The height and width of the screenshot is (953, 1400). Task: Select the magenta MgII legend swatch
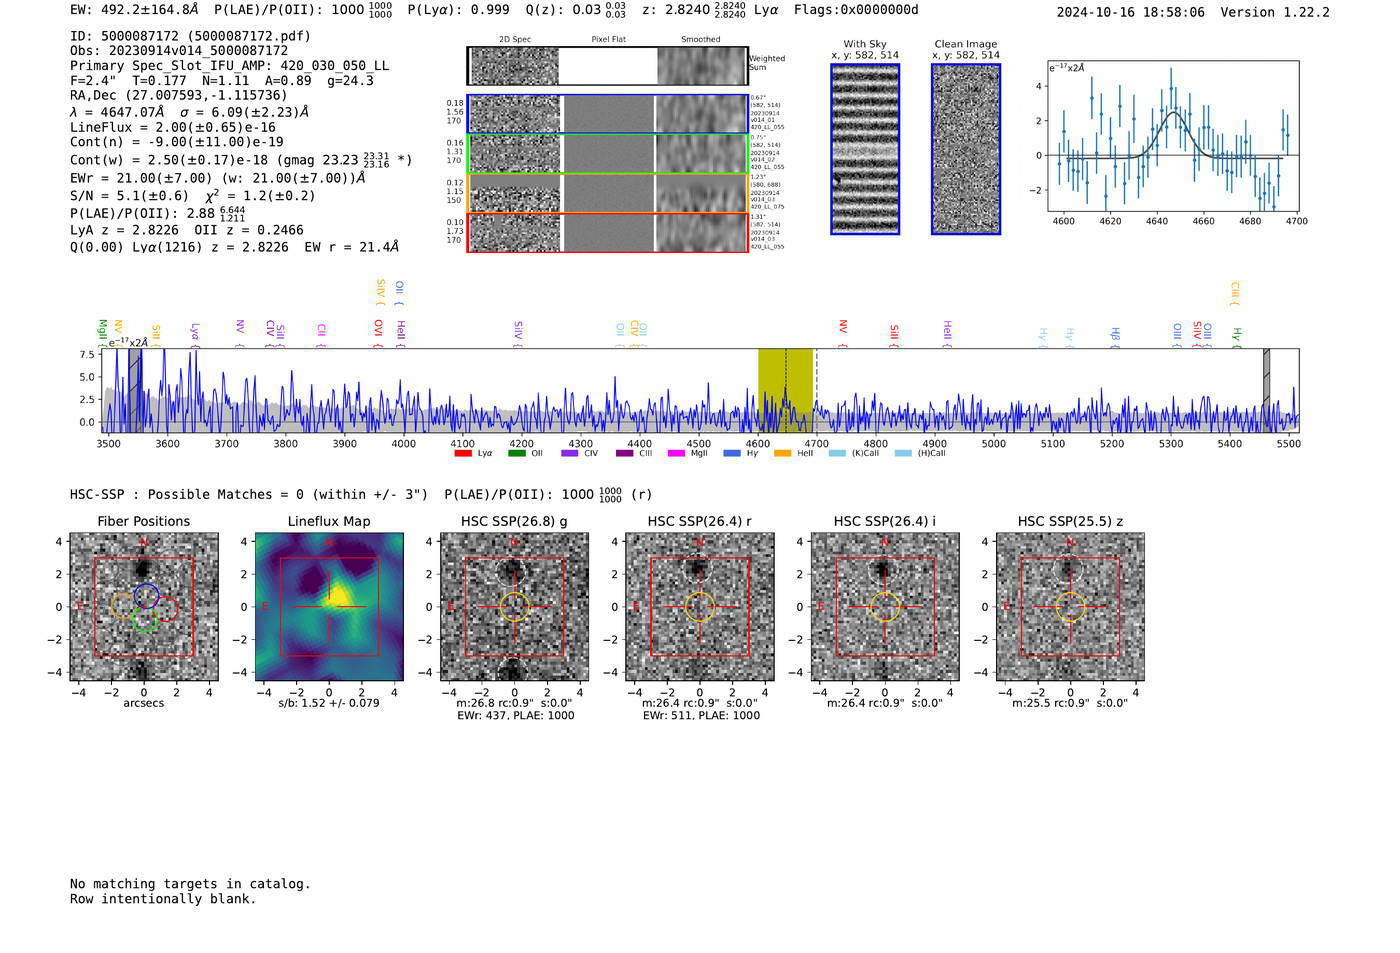point(676,453)
